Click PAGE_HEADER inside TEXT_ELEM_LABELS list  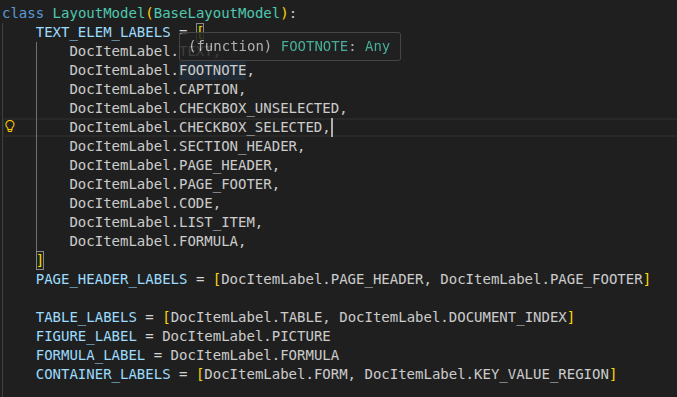tap(225, 165)
